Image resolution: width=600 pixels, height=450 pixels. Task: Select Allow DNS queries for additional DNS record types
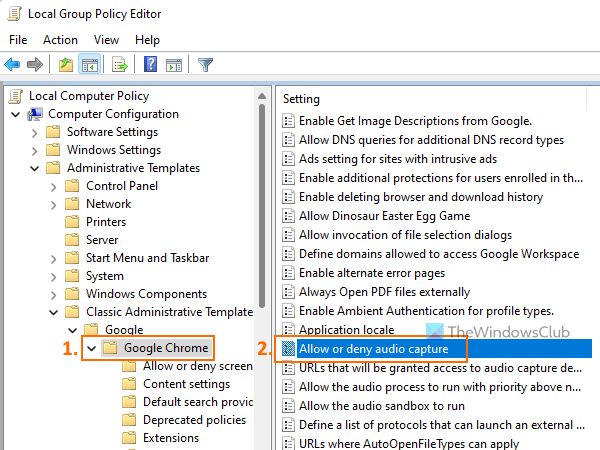(x=431, y=140)
